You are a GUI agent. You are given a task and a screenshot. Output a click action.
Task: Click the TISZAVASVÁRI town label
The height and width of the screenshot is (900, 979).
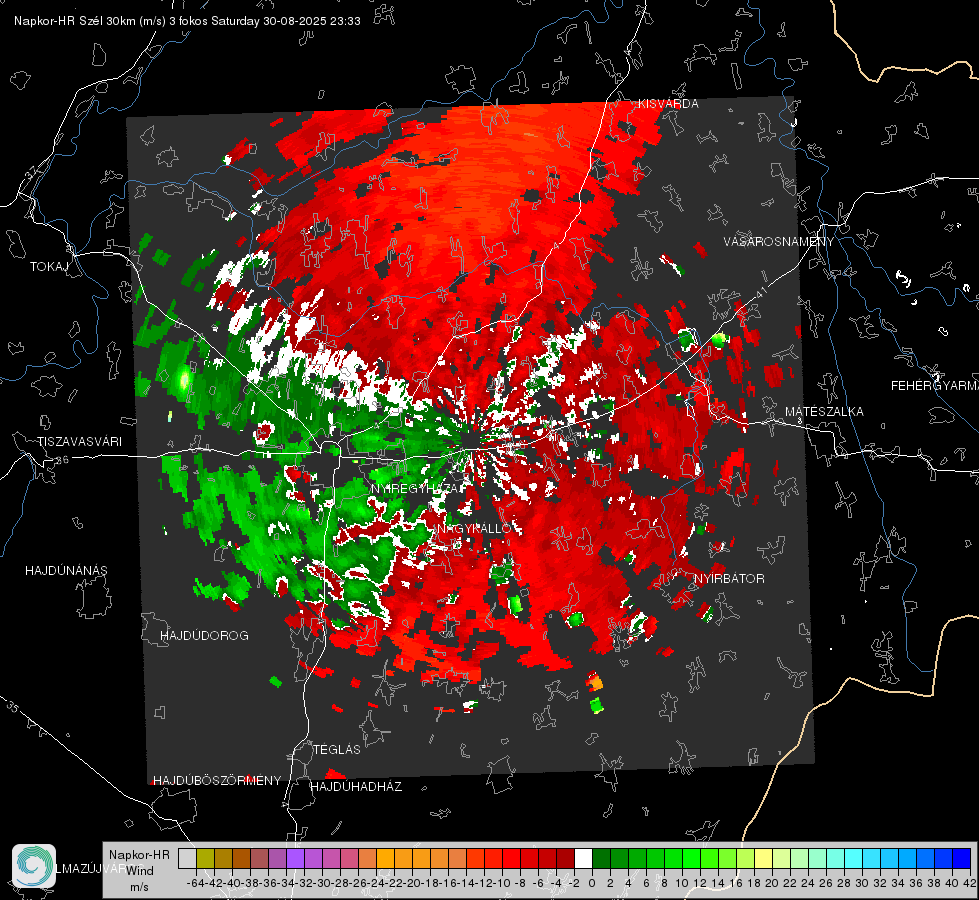coord(79,442)
